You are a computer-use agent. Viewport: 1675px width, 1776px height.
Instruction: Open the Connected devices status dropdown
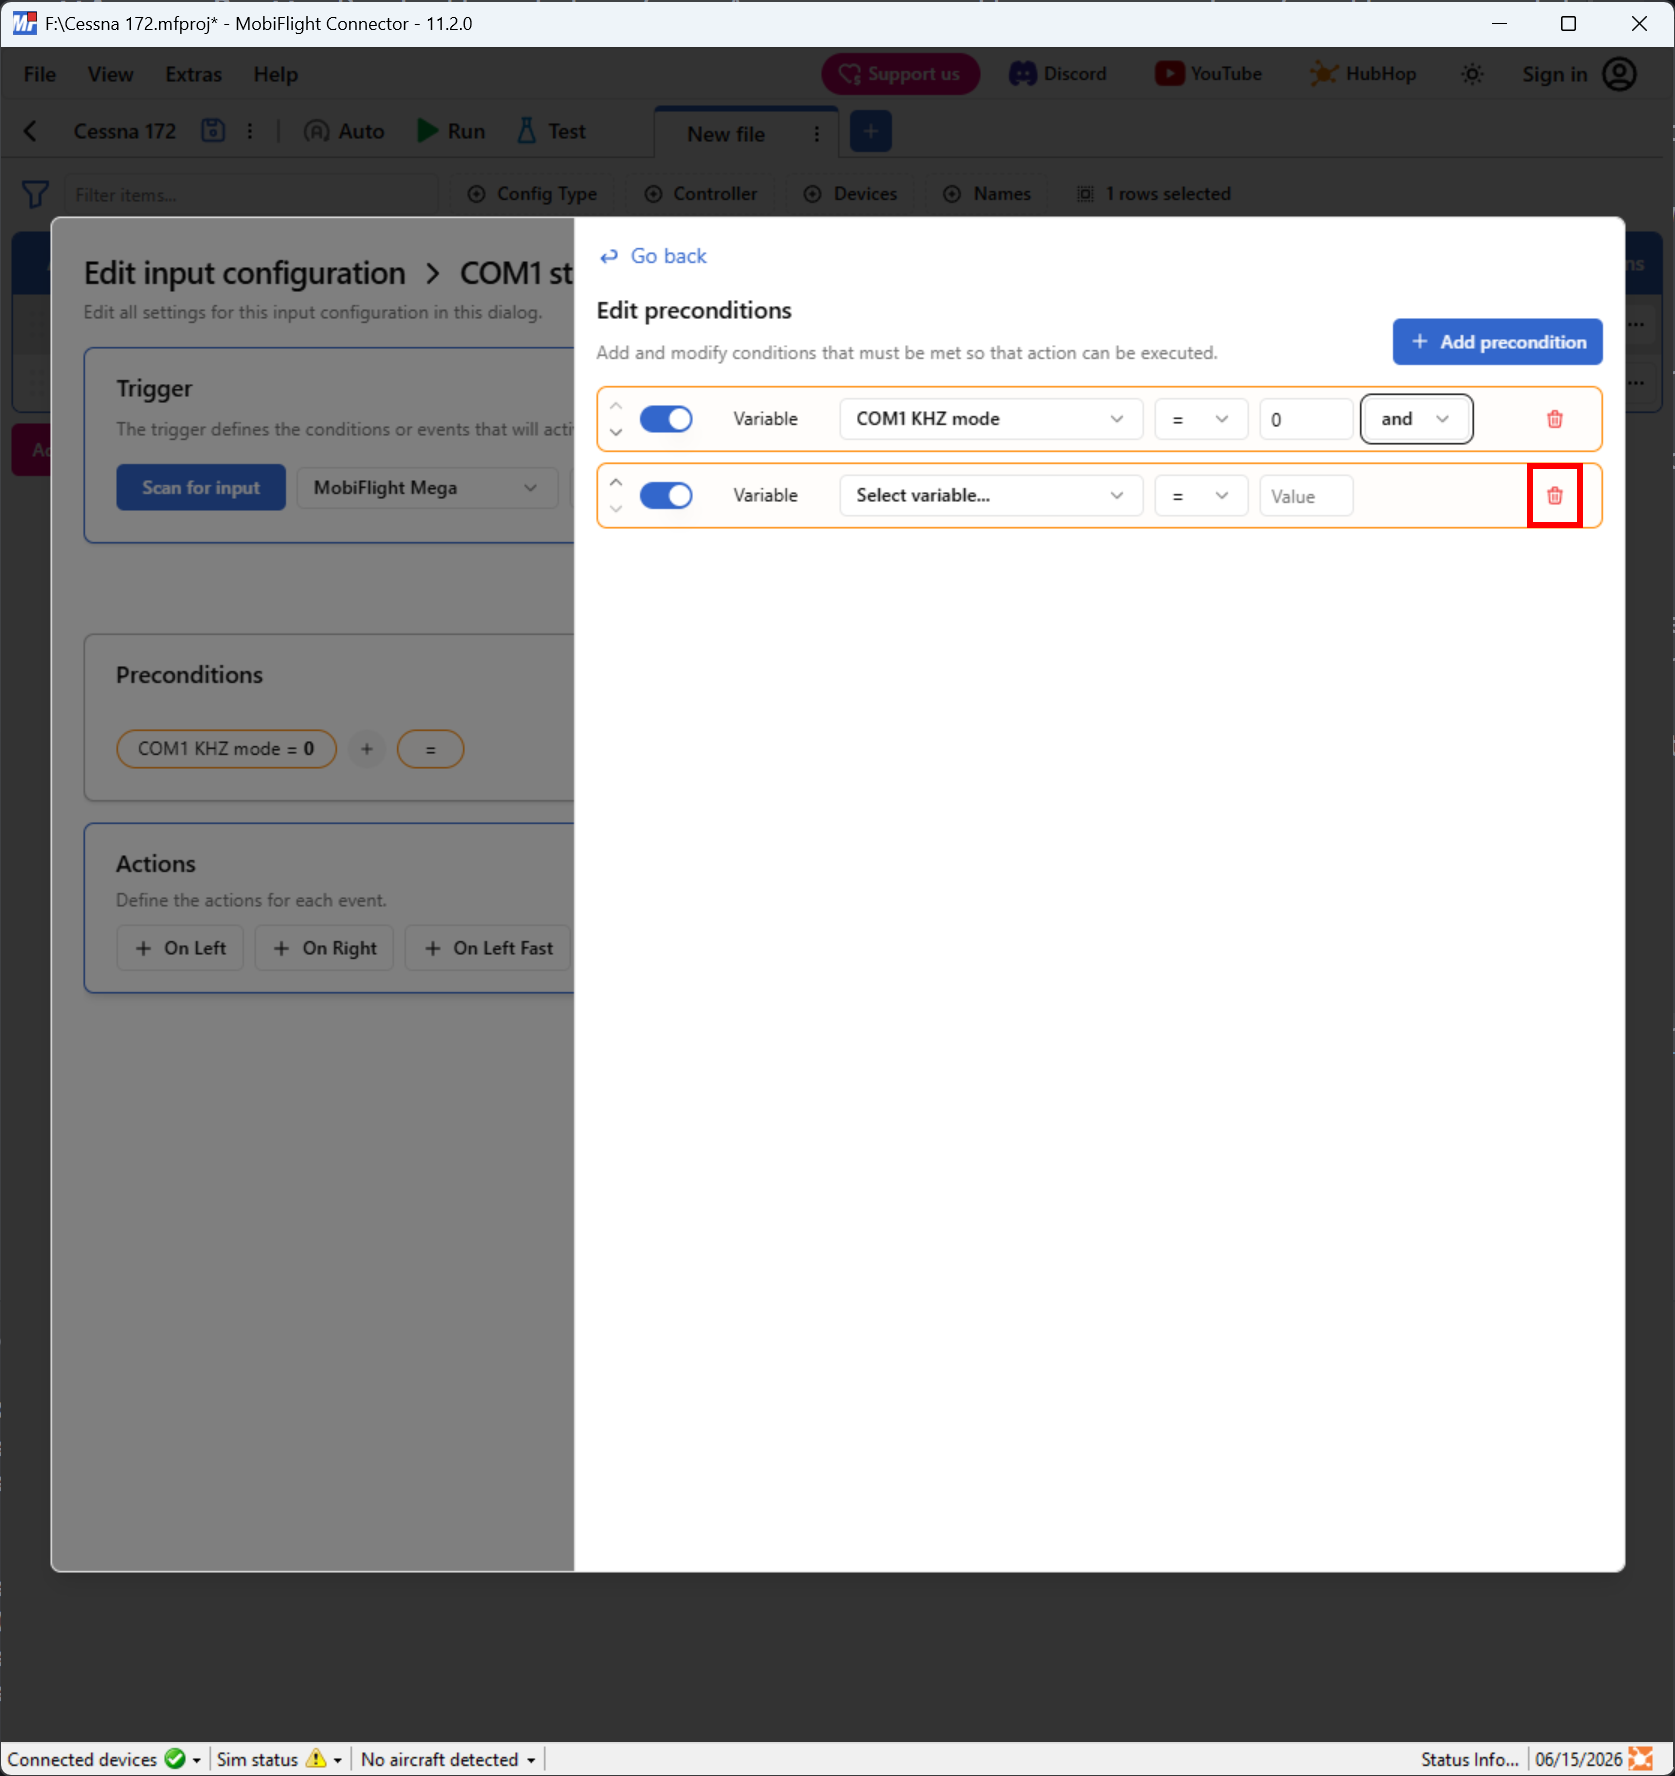tap(104, 1759)
